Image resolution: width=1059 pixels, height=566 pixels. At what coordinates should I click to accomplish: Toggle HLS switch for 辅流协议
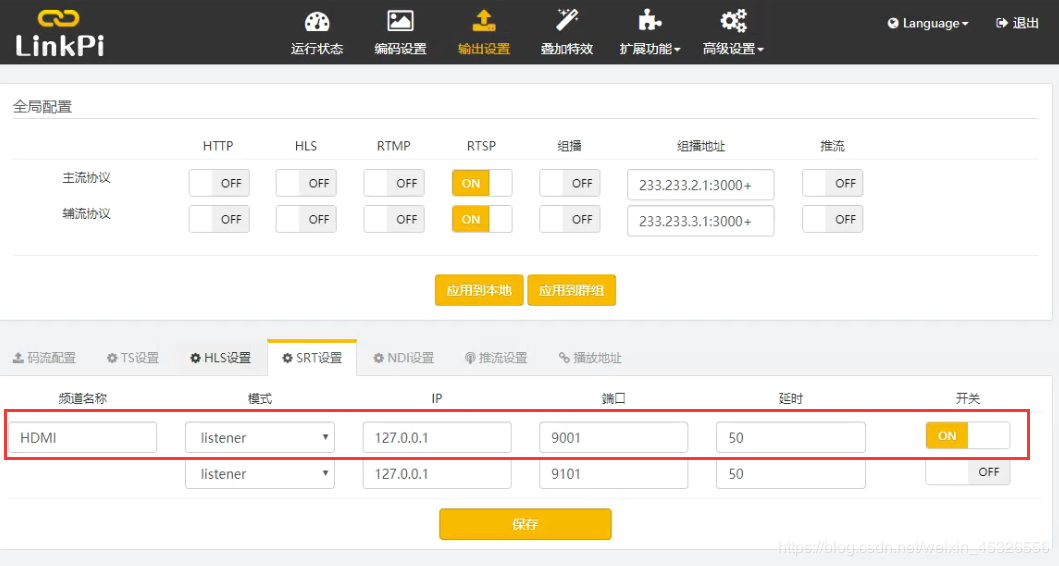point(306,219)
